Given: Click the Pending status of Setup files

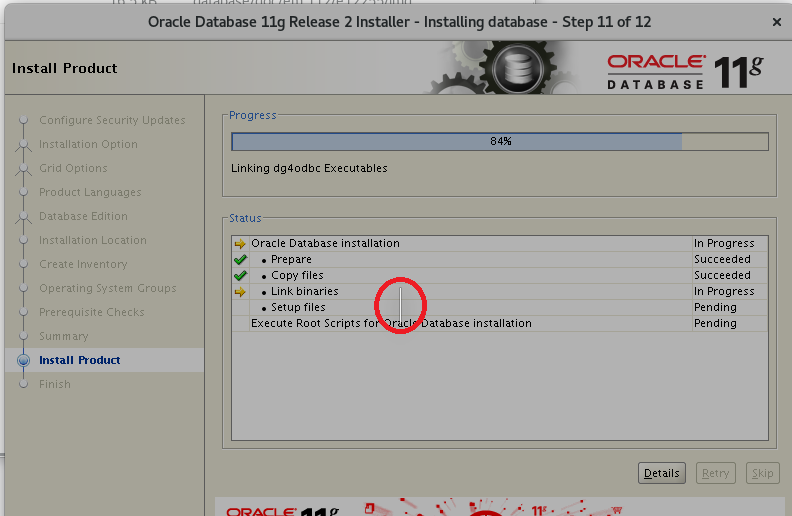Looking at the screenshot, I should pyautogui.click(x=715, y=307).
